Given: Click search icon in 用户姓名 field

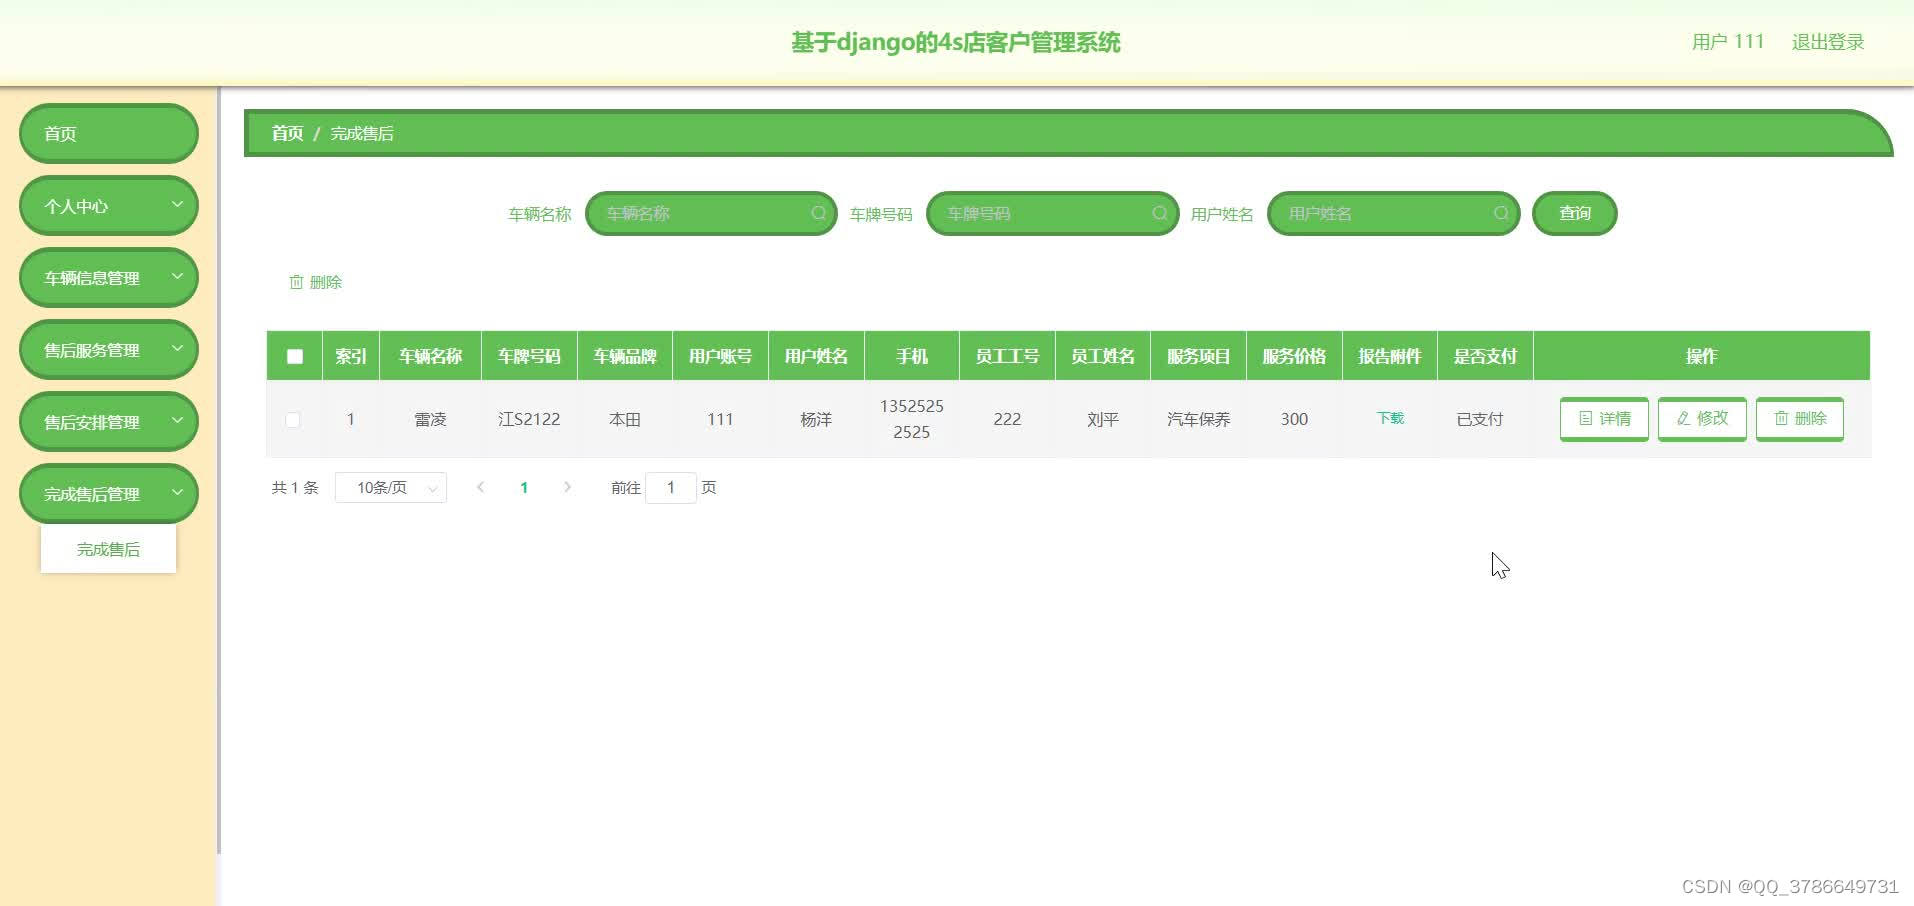Looking at the screenshot, I should click(1501, 213).
